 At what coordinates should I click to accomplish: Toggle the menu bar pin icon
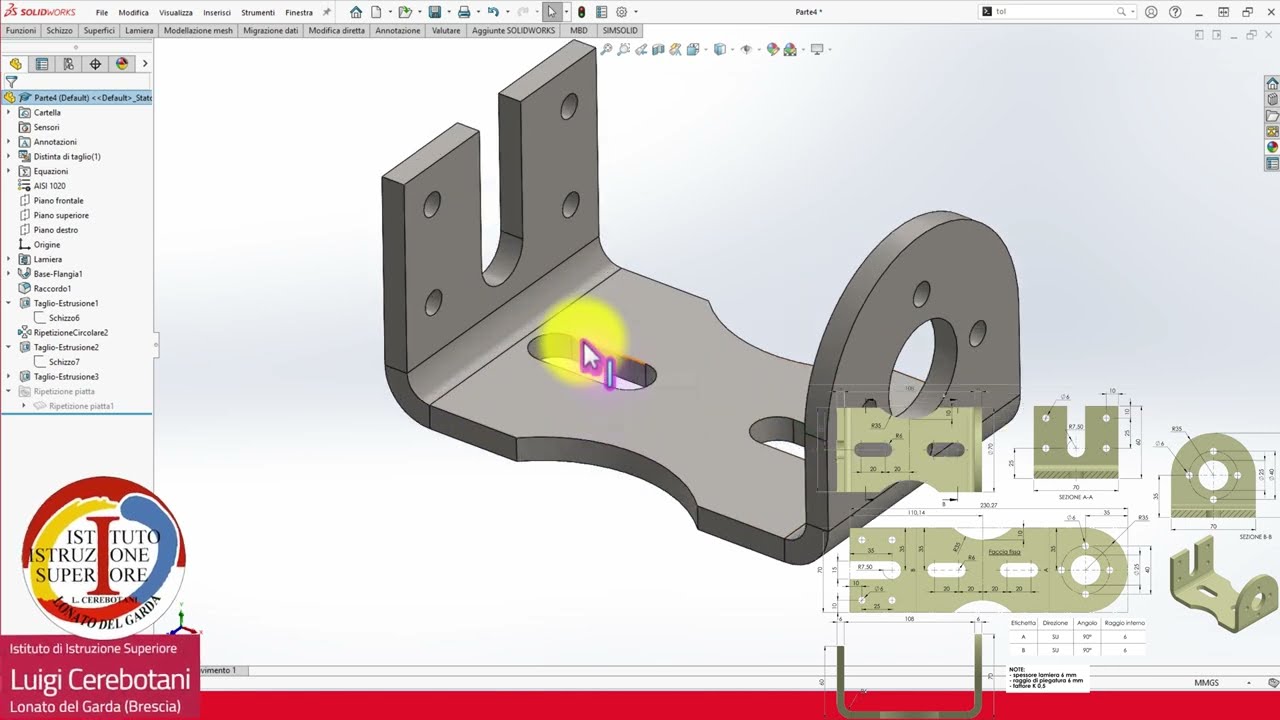[x=326, y=13]
